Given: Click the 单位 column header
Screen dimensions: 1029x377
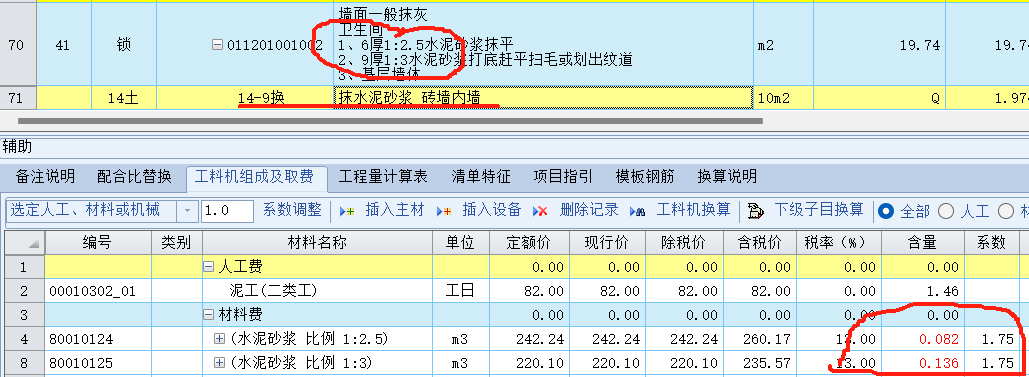Looking at the screenshot, I should (x=461, y=243).
